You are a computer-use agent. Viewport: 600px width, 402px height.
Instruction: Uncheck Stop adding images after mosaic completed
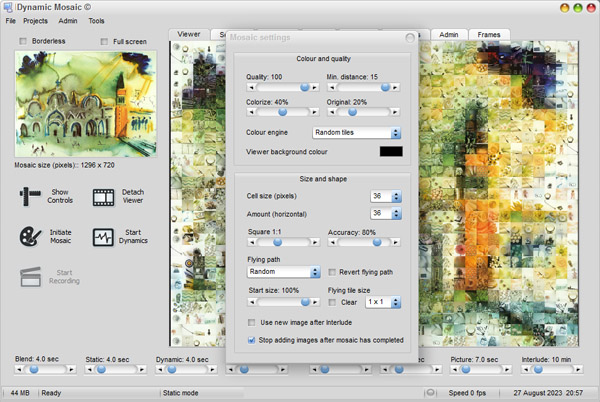point(251,340)
